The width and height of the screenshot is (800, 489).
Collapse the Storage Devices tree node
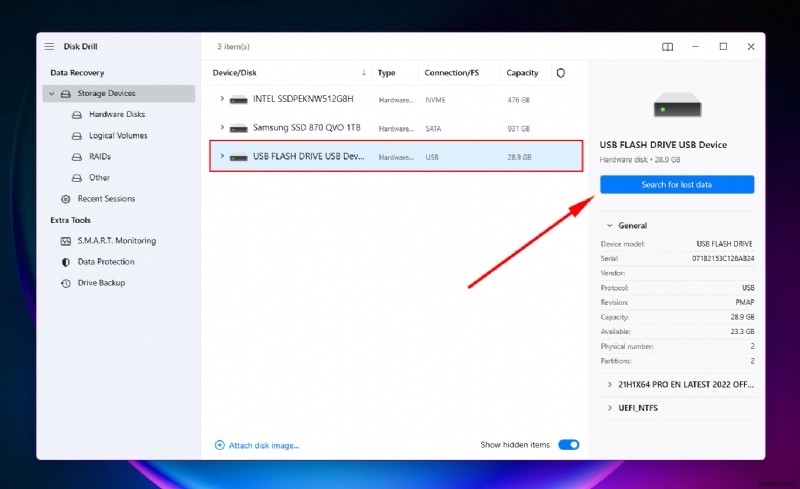(x=52, y=94)
